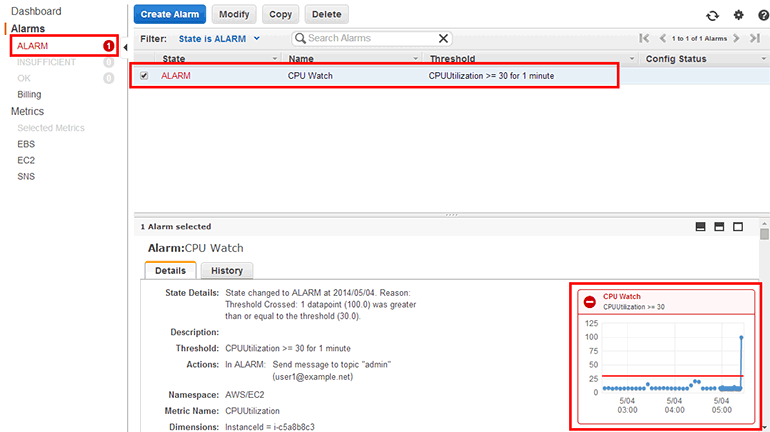Open the State is ALARM filter dropdown
This screenshot has height=432, width=770.
pos(219,38)
